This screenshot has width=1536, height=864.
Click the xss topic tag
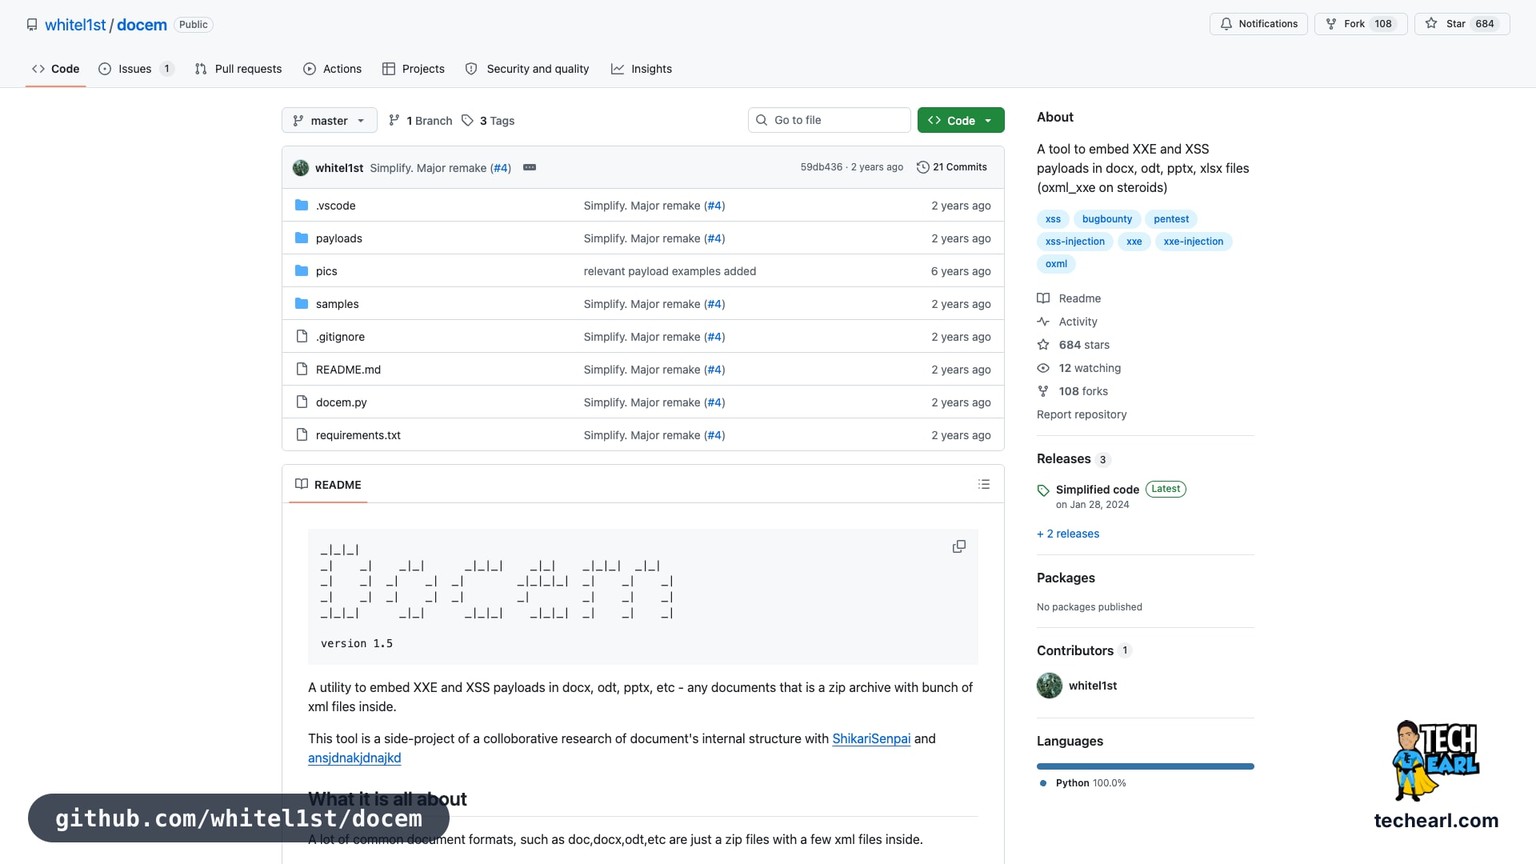point(1053,219)
